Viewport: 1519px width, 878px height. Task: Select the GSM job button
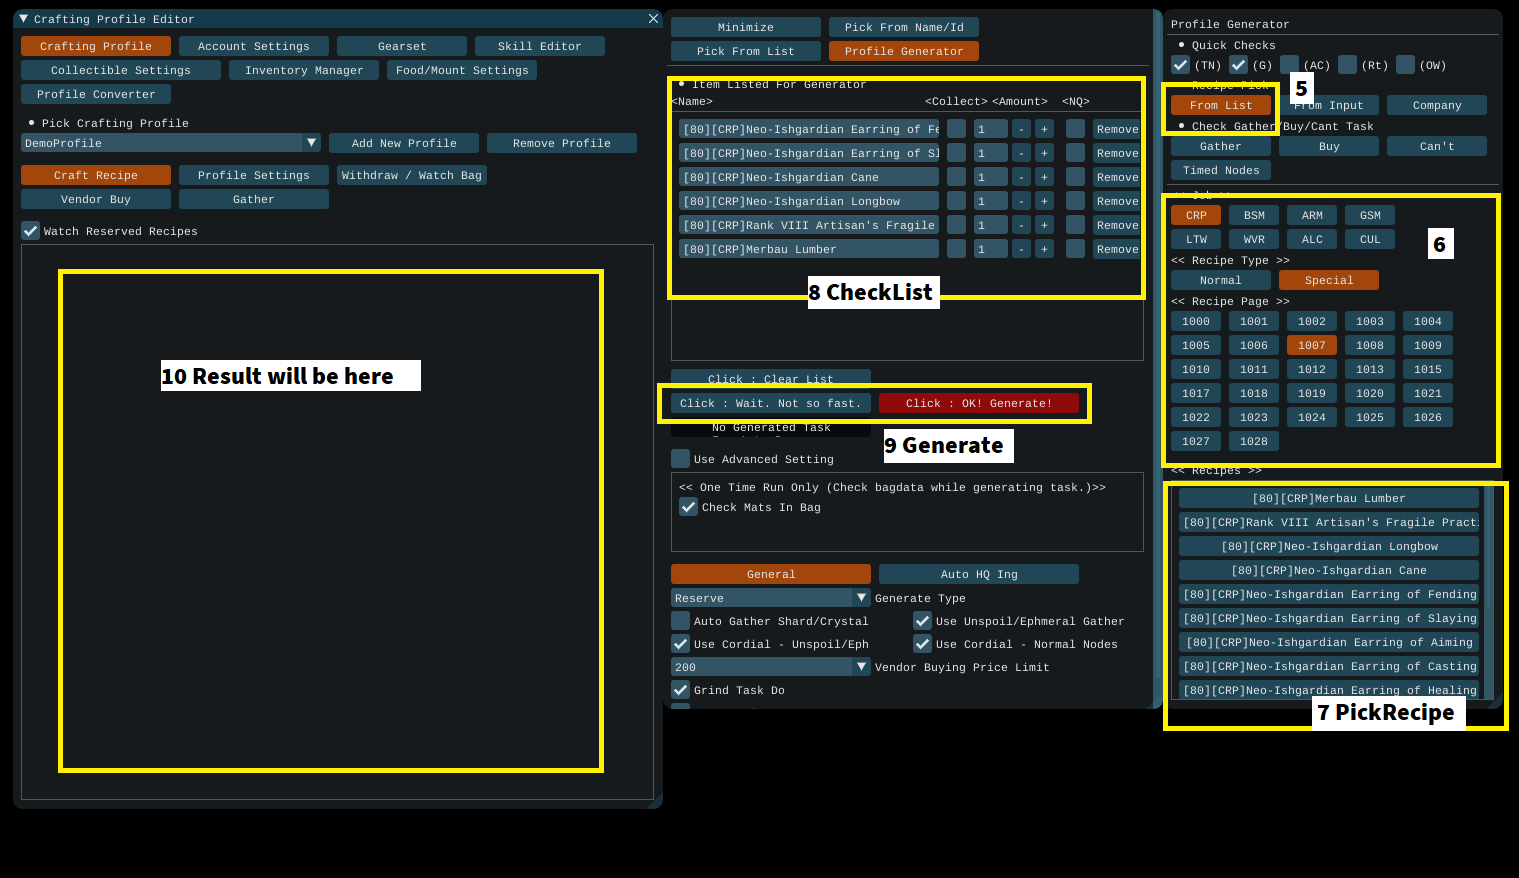click(1370, 215)
